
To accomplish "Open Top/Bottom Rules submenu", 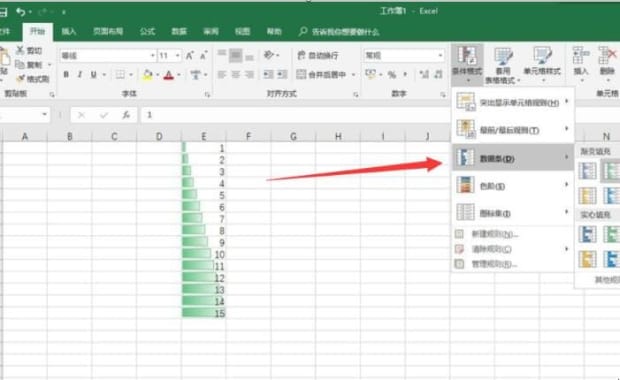I will click(x=513, y=130).
